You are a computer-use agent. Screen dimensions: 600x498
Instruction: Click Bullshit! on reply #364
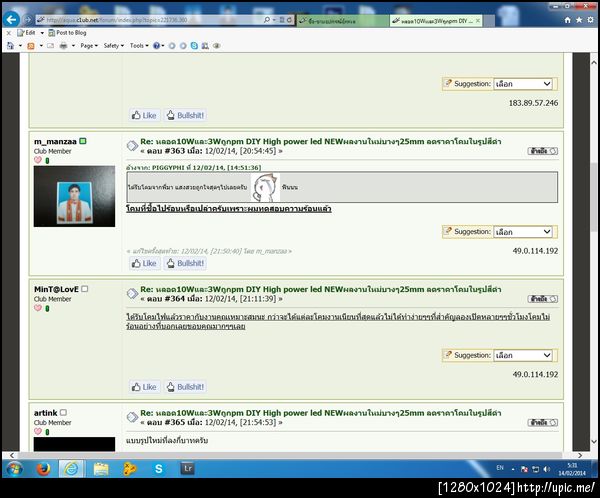(186, 387)
